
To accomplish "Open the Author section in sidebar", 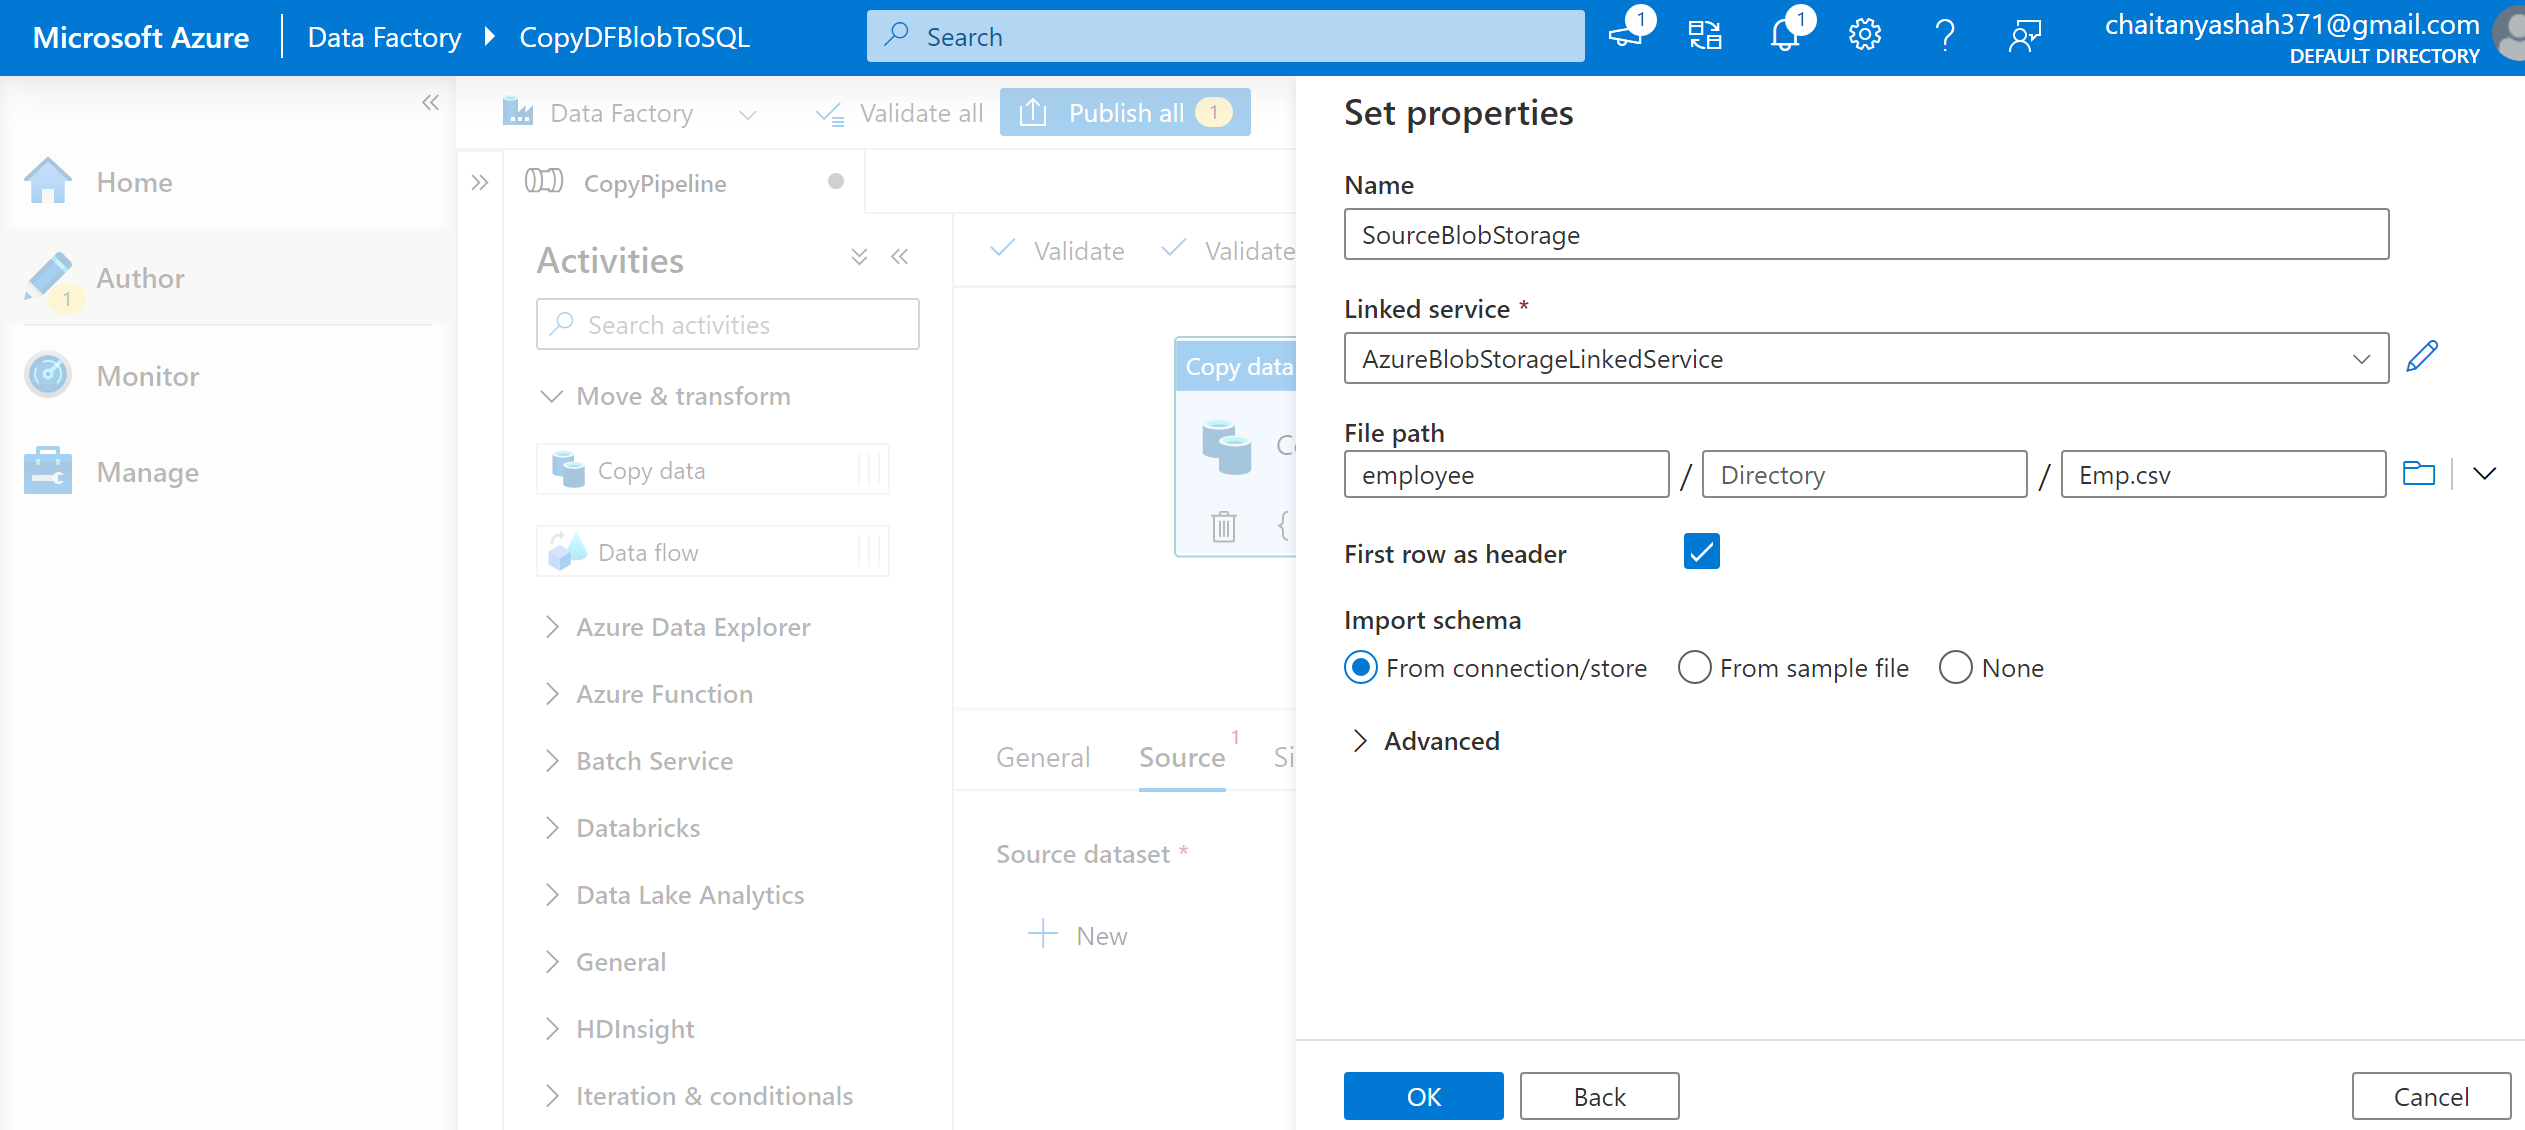I will tap(139, 278).
